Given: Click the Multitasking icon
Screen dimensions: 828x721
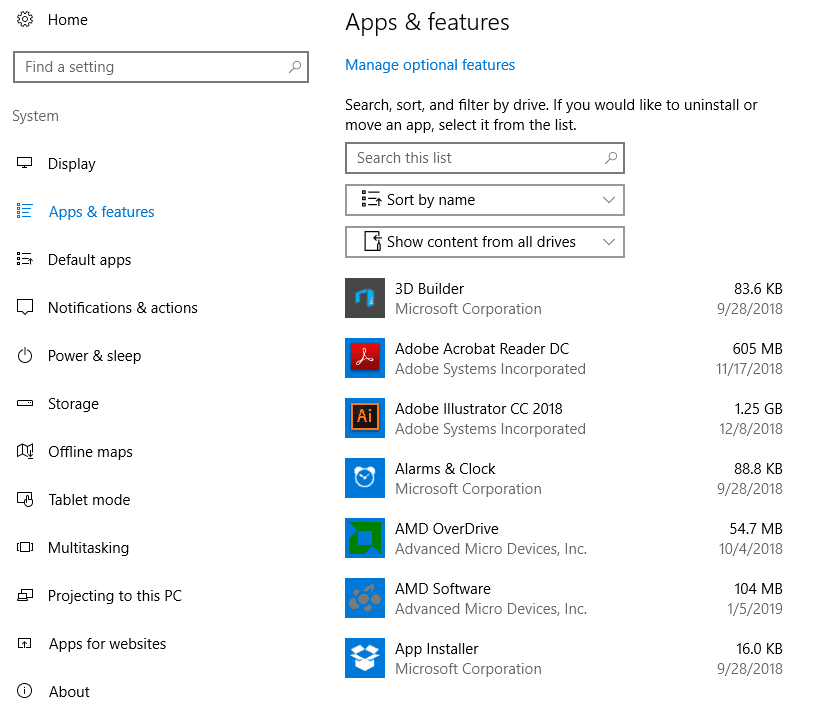Looking at the screenshot, I should (x=25, y=547).
